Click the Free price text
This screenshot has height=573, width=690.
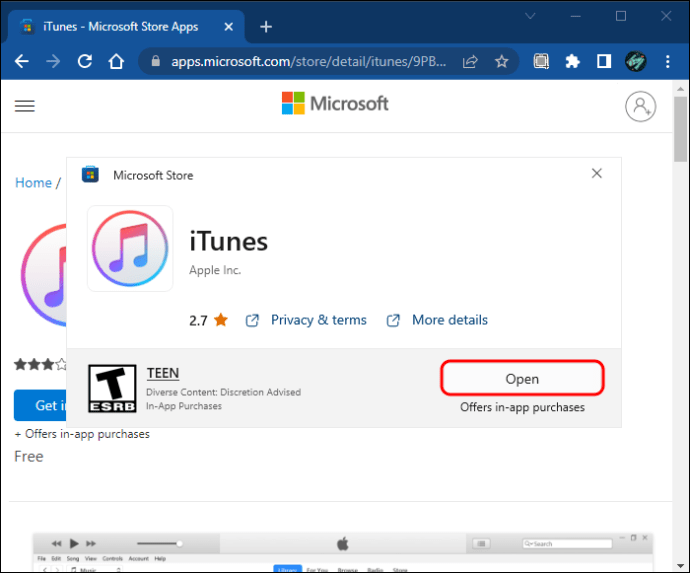coord(29,456)
